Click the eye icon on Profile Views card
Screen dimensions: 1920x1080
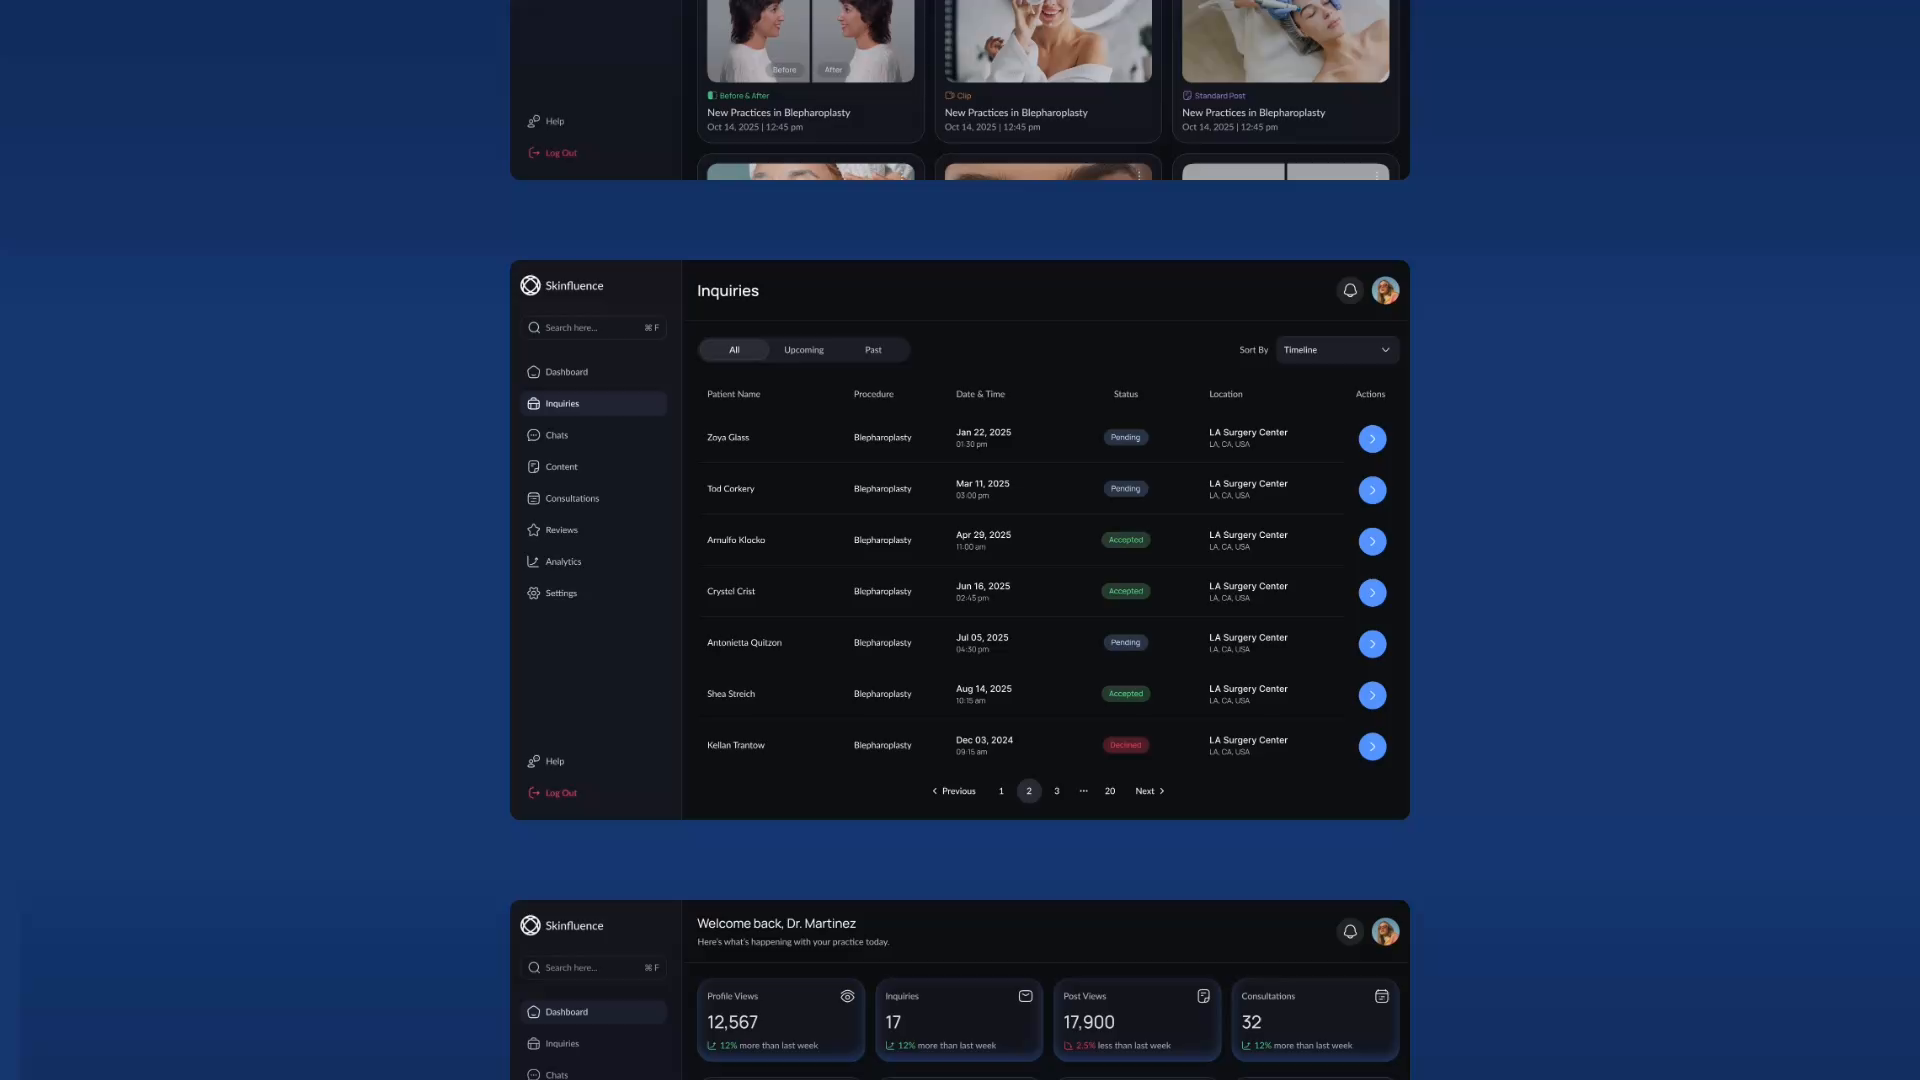click(x=847, y=996)
